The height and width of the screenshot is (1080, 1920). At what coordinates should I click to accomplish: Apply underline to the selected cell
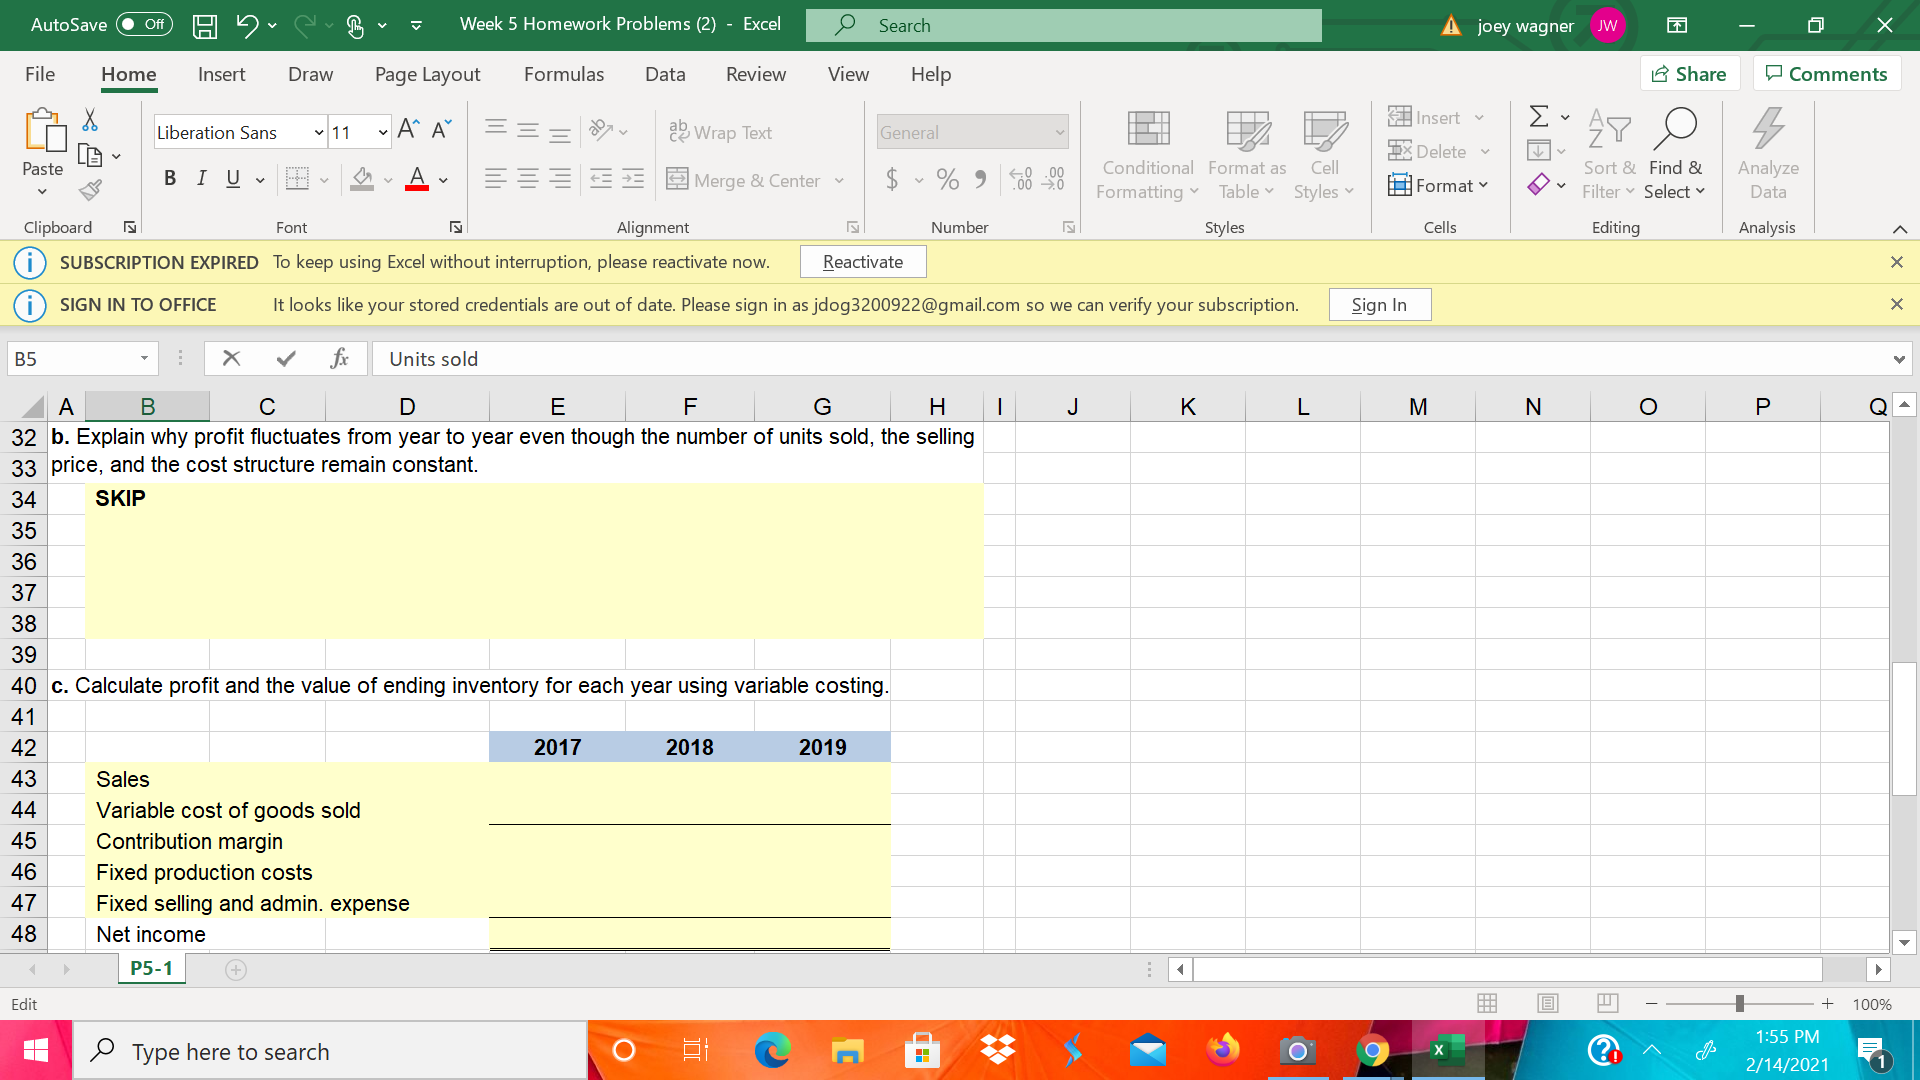(232, 178)
